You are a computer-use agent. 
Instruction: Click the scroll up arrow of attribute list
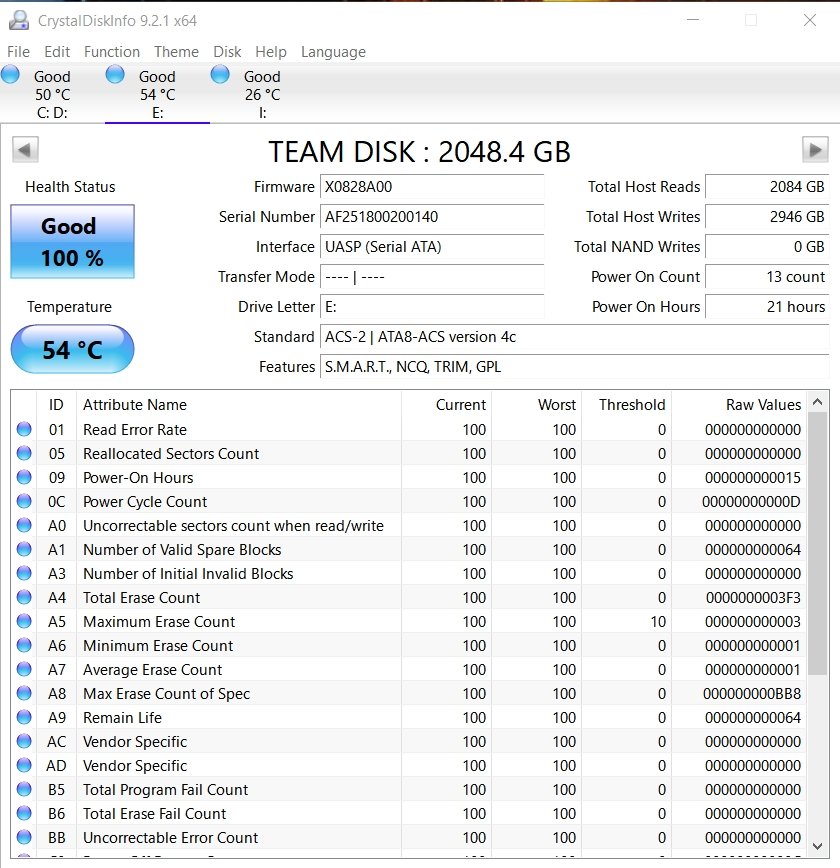[817, 403]
